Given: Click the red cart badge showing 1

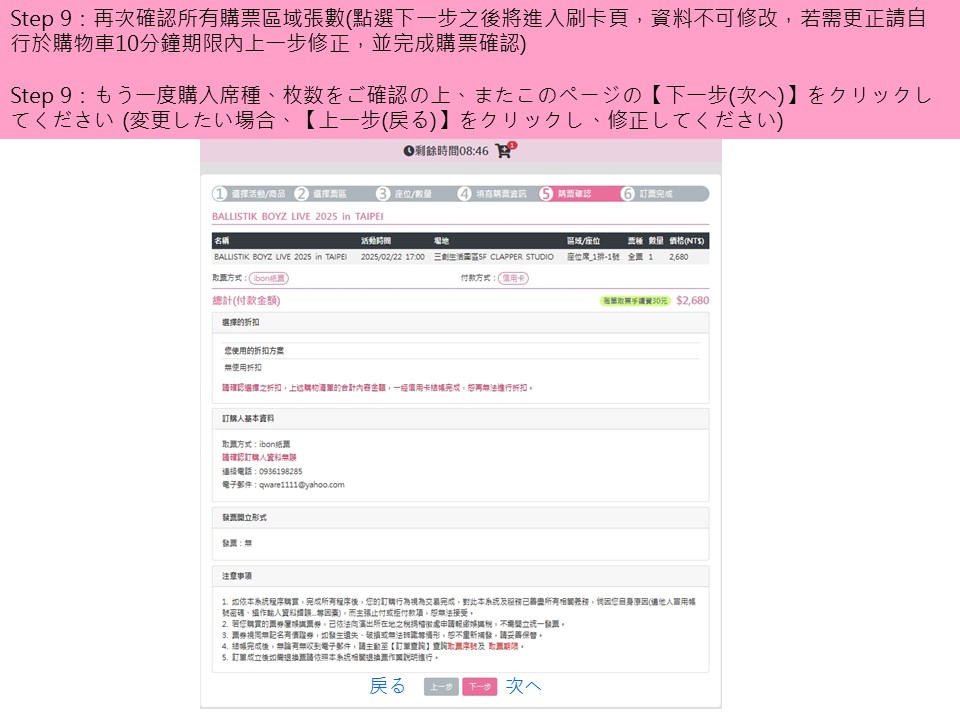Looking at the screenshot, I should point(512,146).
